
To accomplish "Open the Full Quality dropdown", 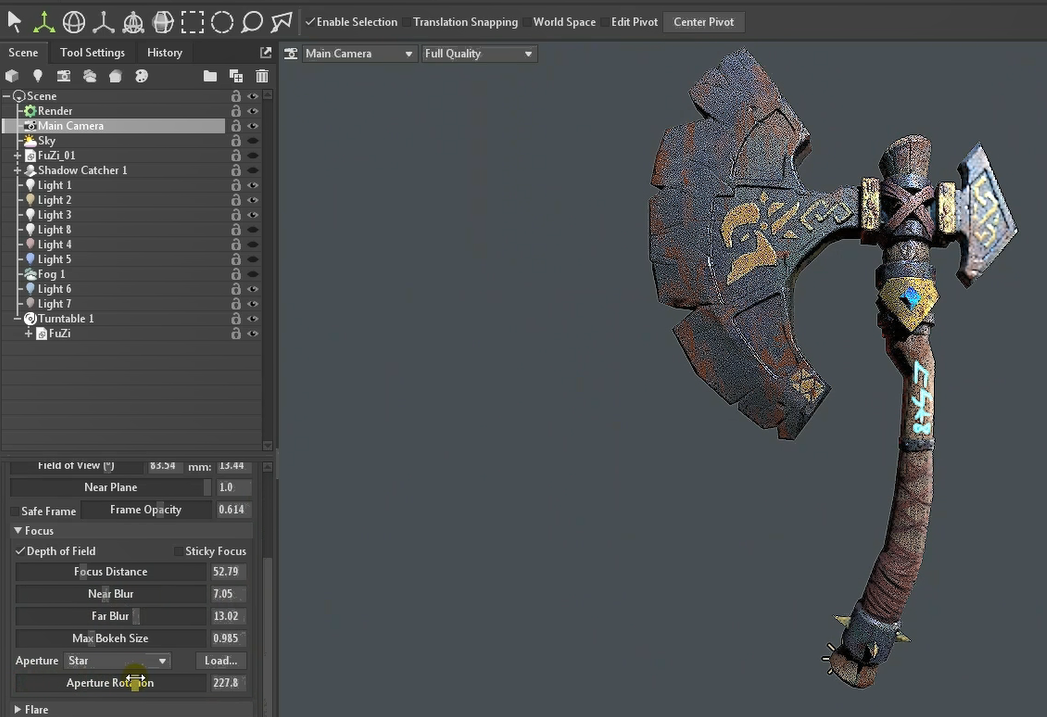I will click(x=479, y=53).
